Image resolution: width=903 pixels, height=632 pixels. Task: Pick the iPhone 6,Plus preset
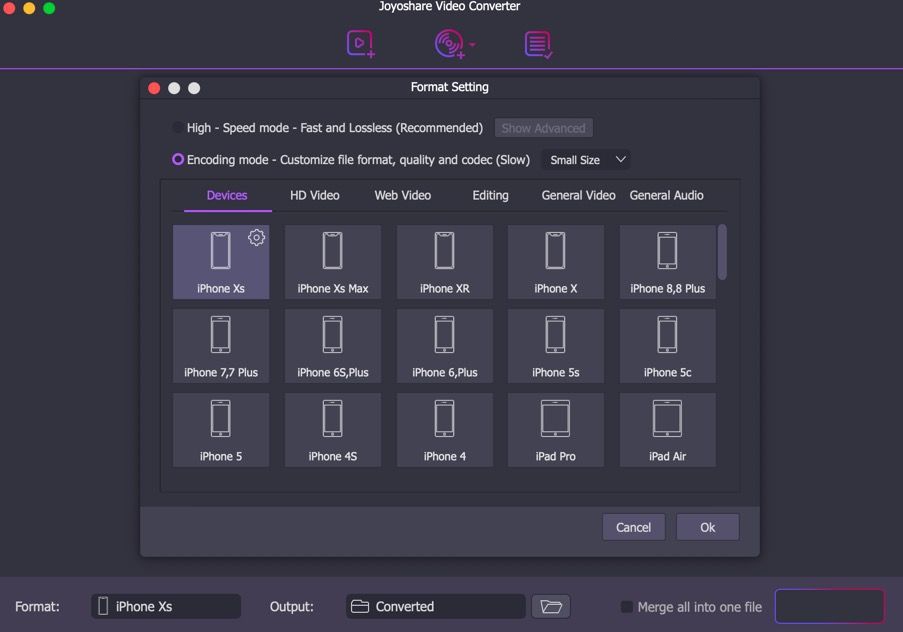[445, 346]
